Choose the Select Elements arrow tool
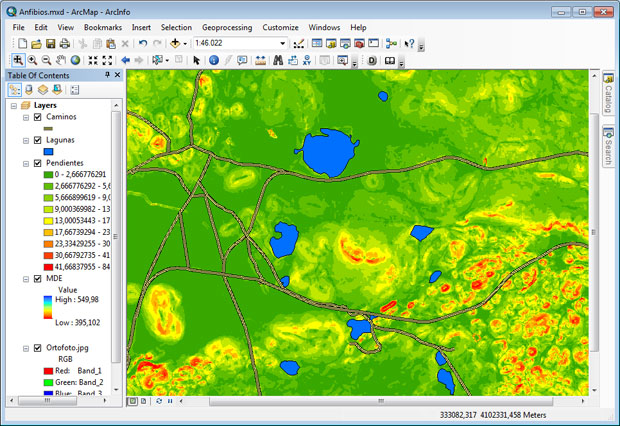620x426 pixels. (196, 60)
